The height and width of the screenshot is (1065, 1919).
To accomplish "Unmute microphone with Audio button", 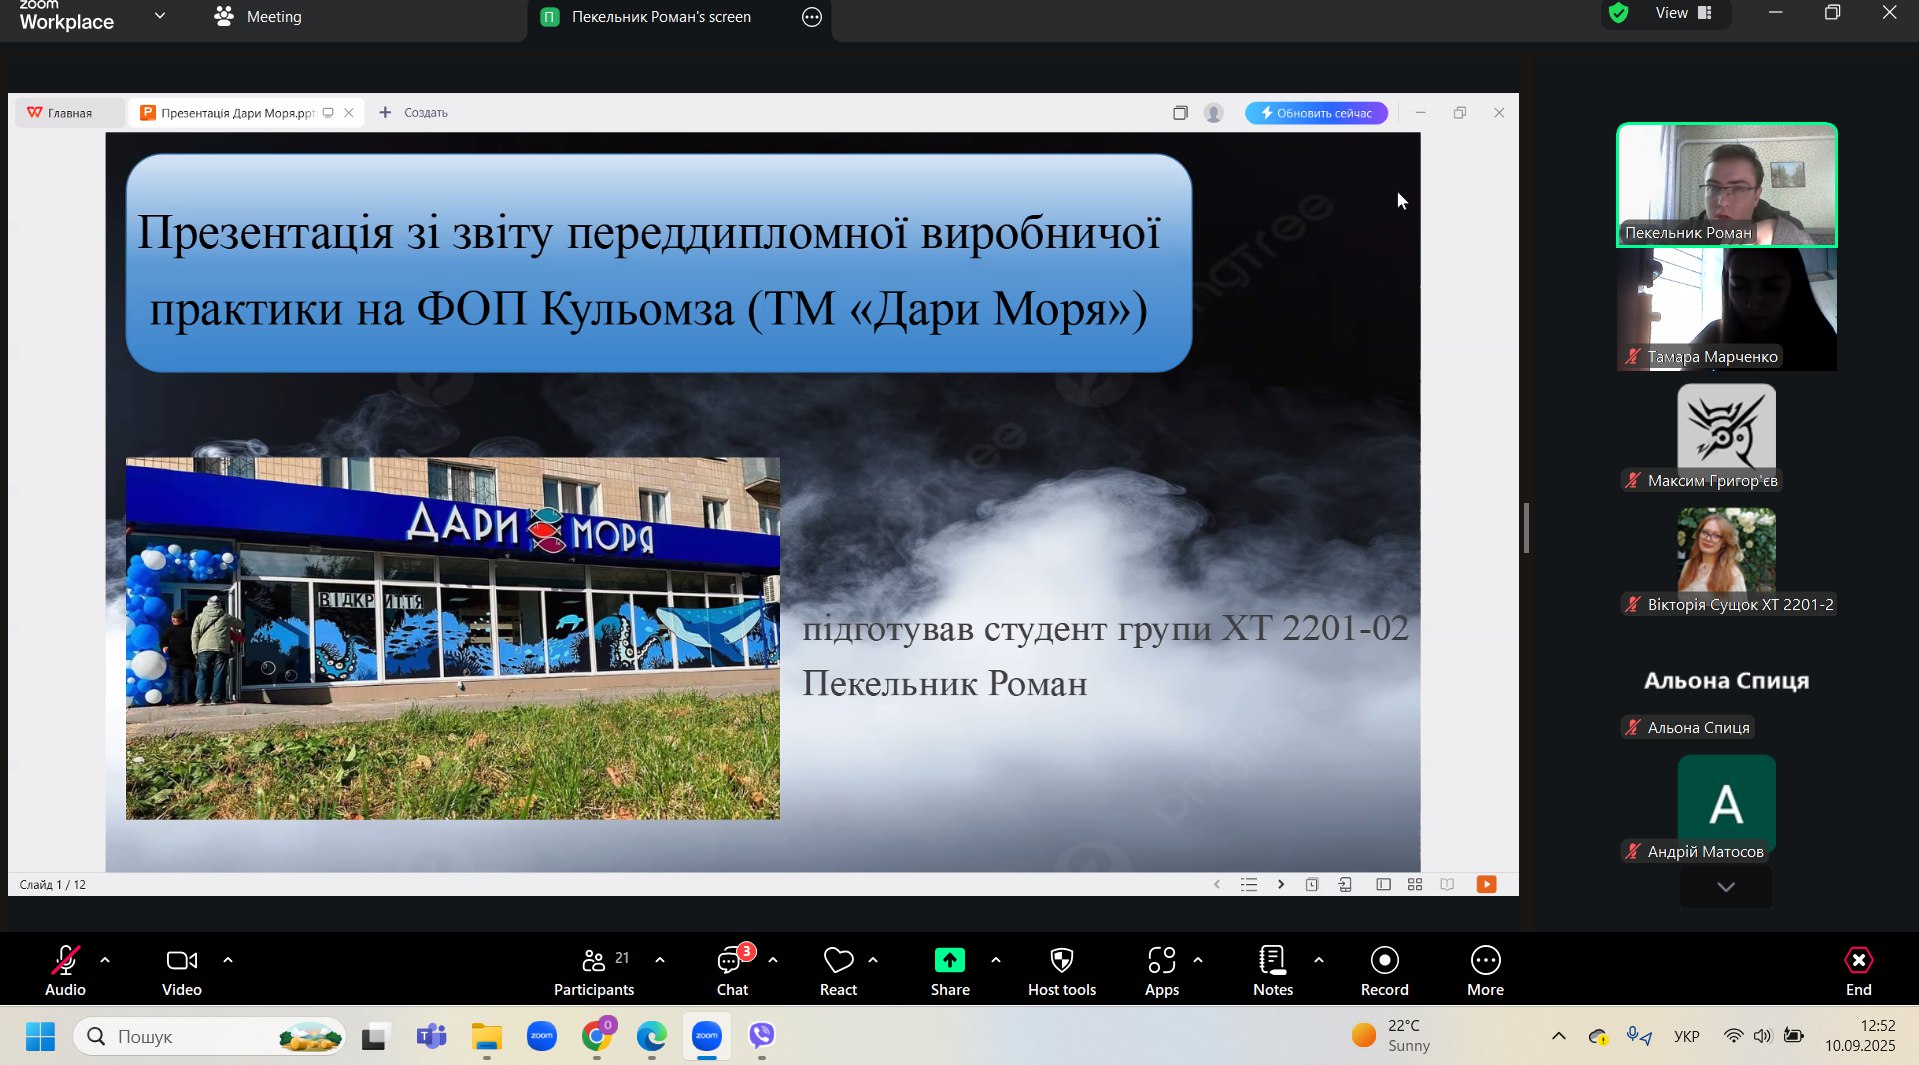I will [x=65, y=971].
